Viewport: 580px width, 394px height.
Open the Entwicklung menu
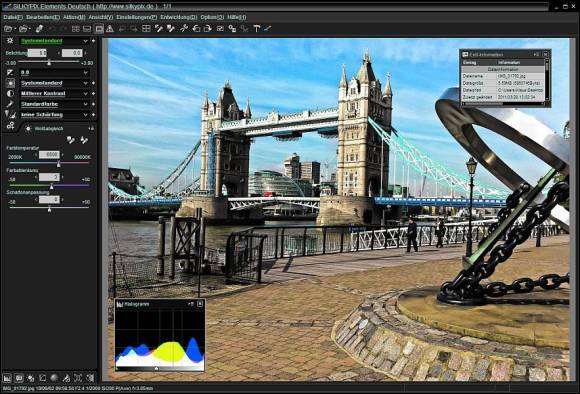[x=179, y=17]
